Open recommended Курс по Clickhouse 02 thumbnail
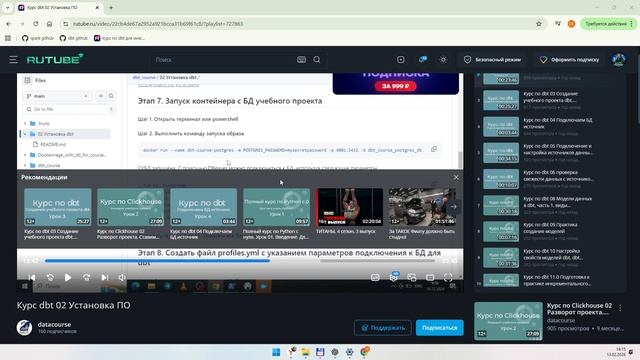 (131, 207)
